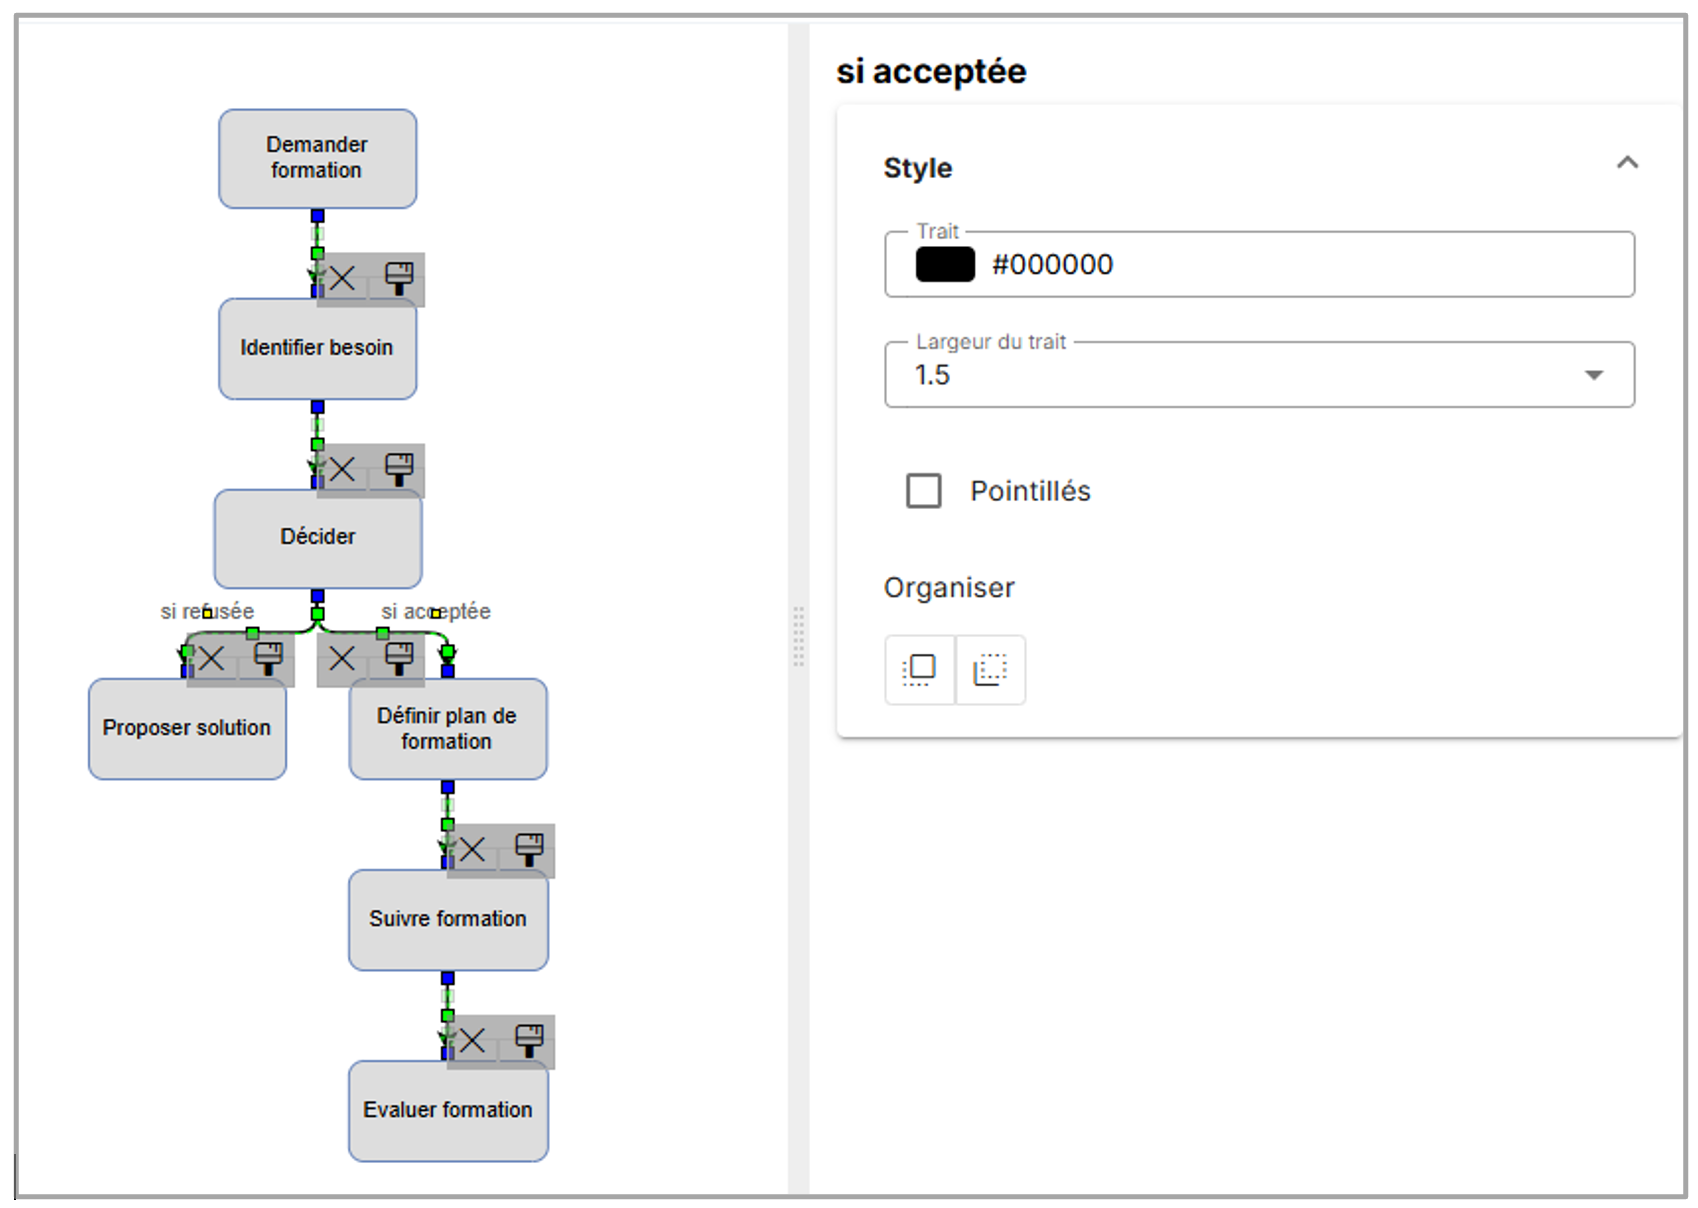Click delete X icon above Identifier besoin
This screenshot has height=1208, width=1698.
pos(342,278)
